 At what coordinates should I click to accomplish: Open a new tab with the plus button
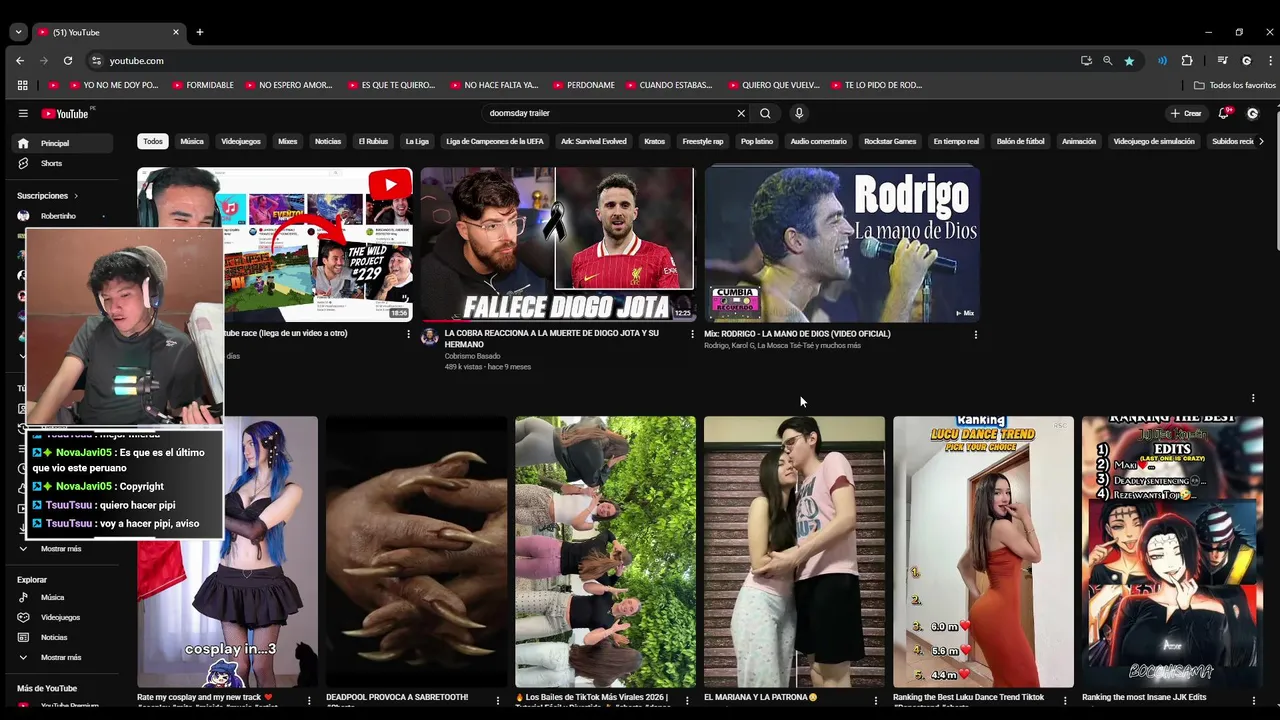pyautogui.click(x=199, y=32)
